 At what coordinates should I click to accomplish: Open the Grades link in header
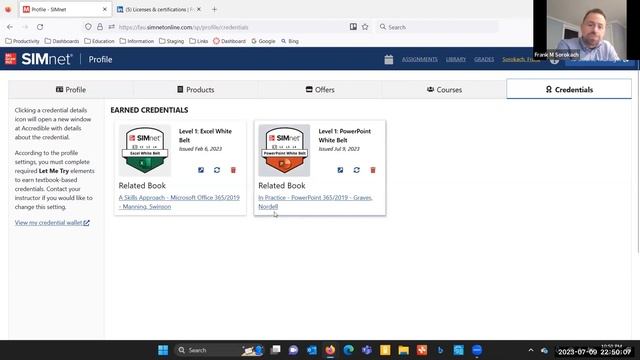(484, 60)
